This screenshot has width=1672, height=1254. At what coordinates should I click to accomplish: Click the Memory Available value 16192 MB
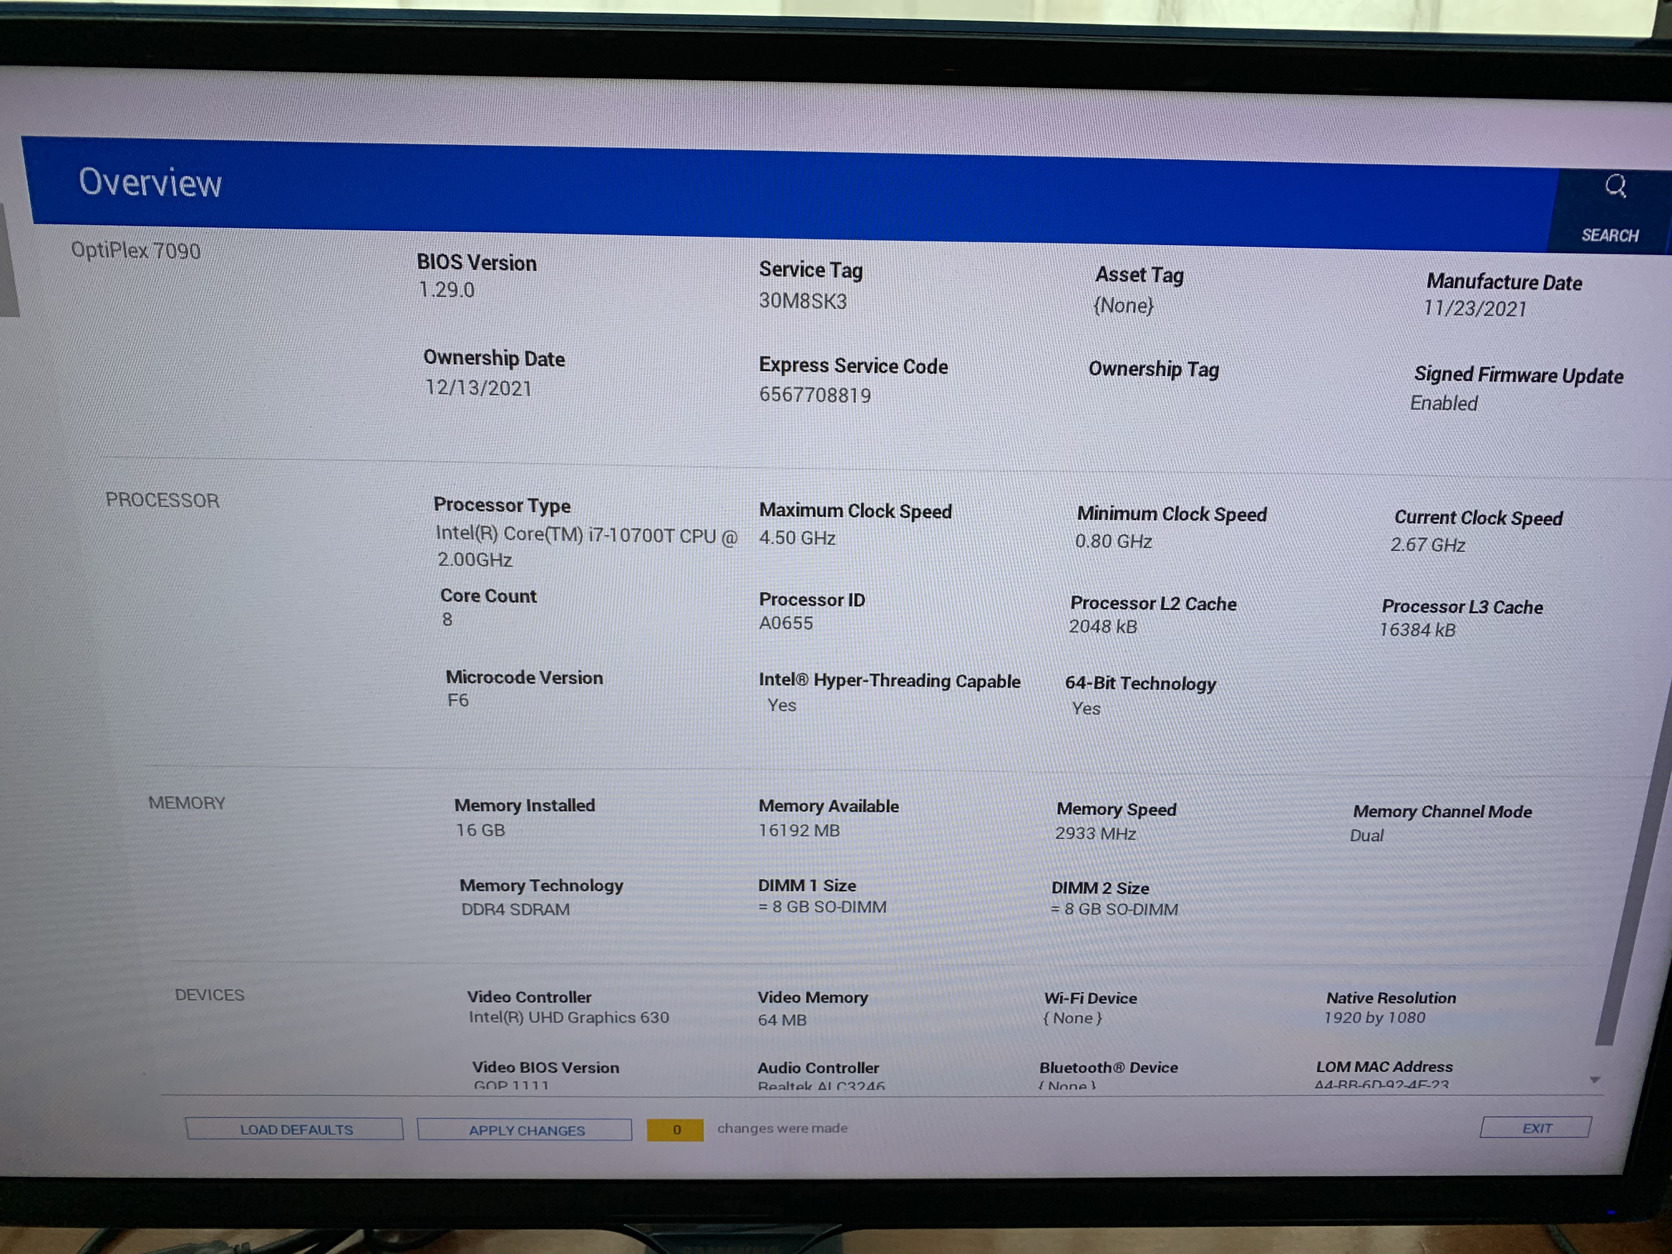[x=799, y=830]
